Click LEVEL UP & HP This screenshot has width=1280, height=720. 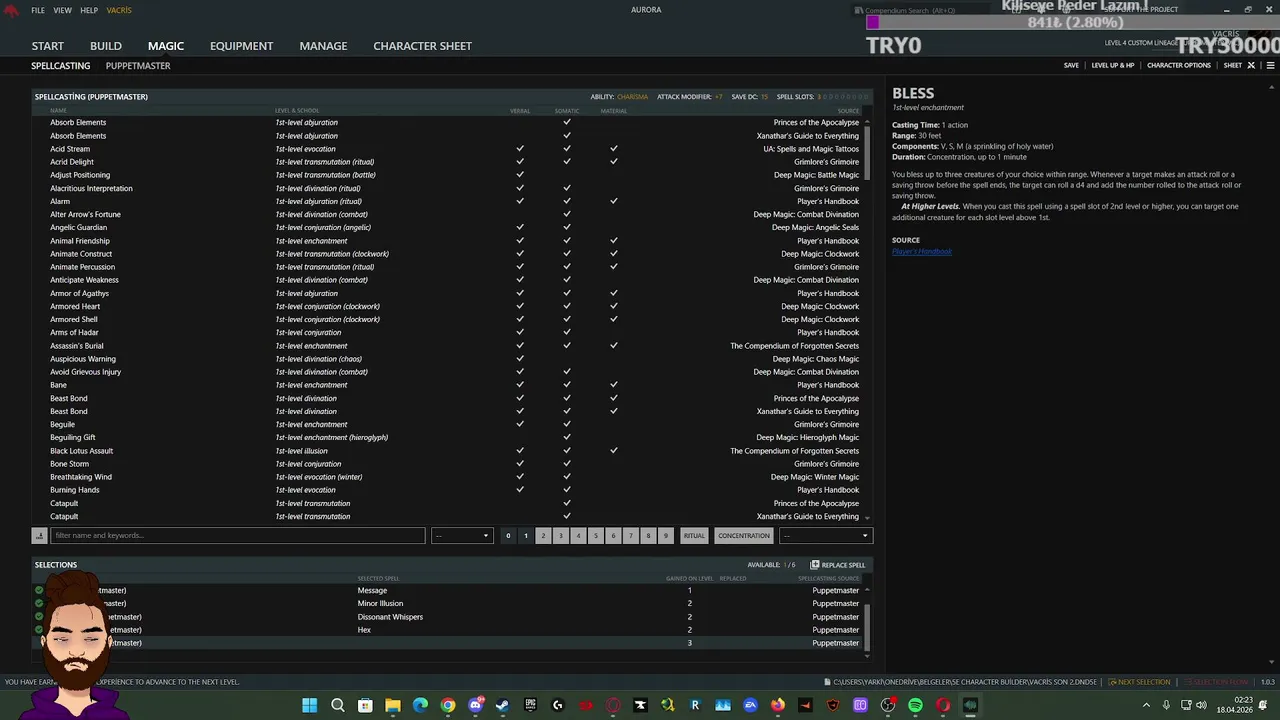(1113, 65)
